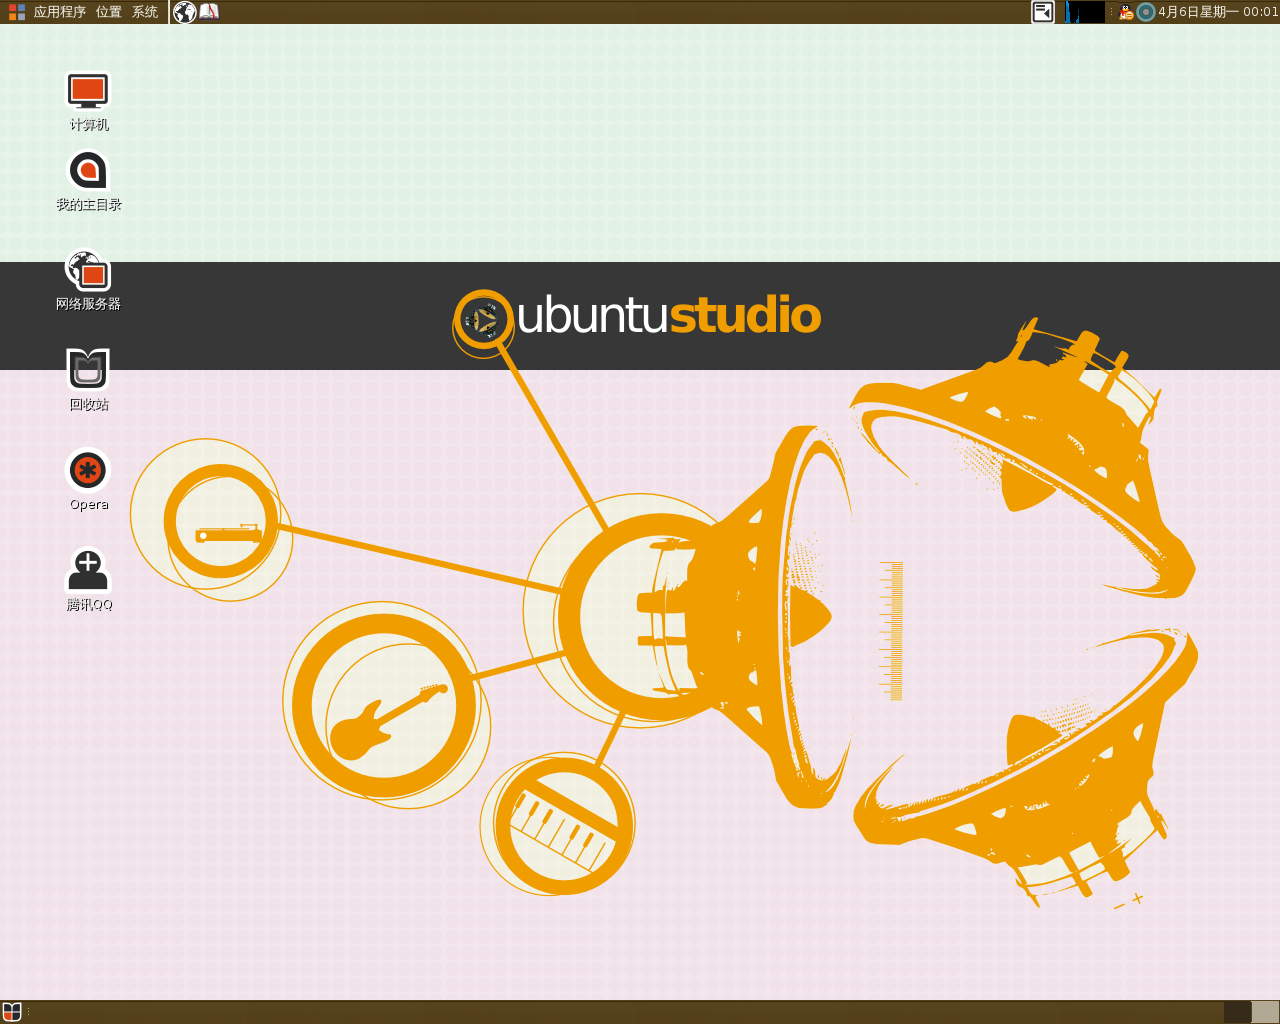Open the 位置 menu

[109, 12]
